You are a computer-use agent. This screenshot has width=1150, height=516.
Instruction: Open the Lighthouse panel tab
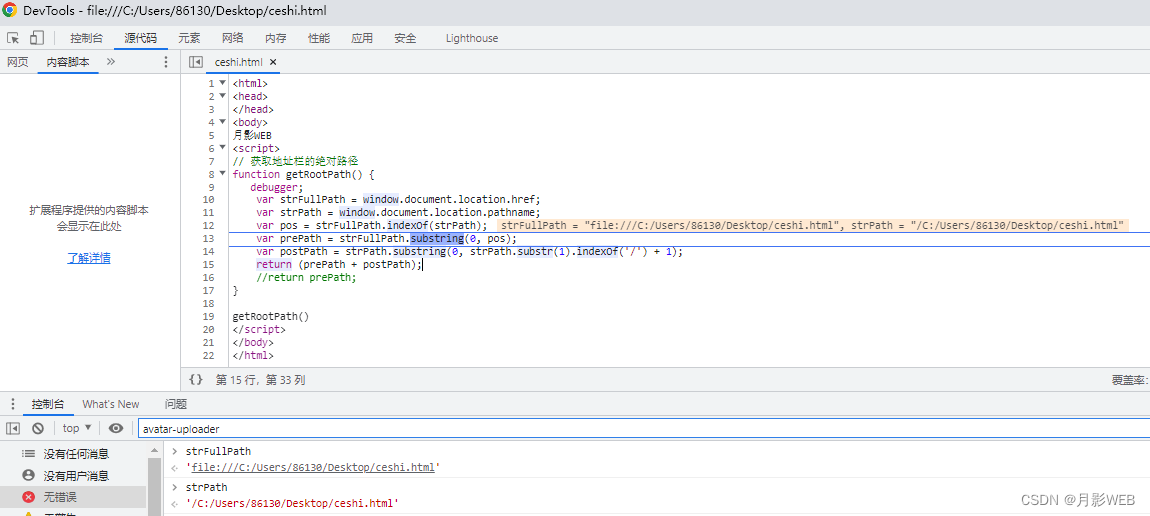tap(472, 38)
